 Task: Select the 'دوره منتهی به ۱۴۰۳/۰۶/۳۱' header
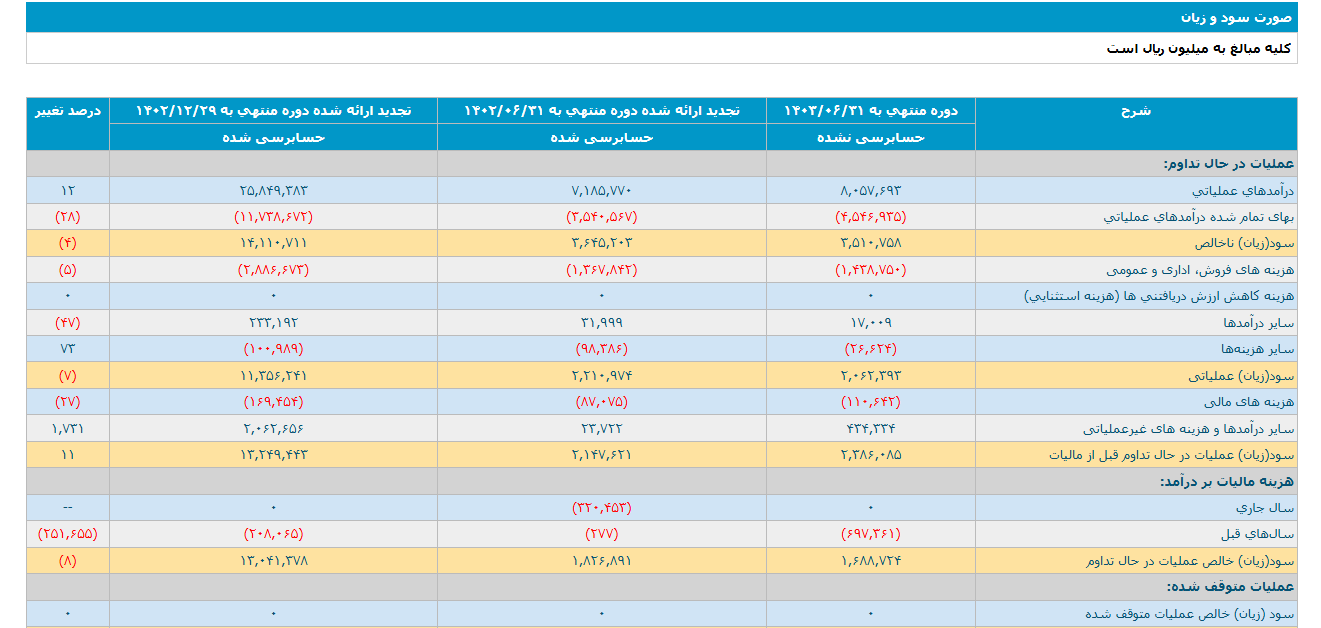[x=871, y=111]
